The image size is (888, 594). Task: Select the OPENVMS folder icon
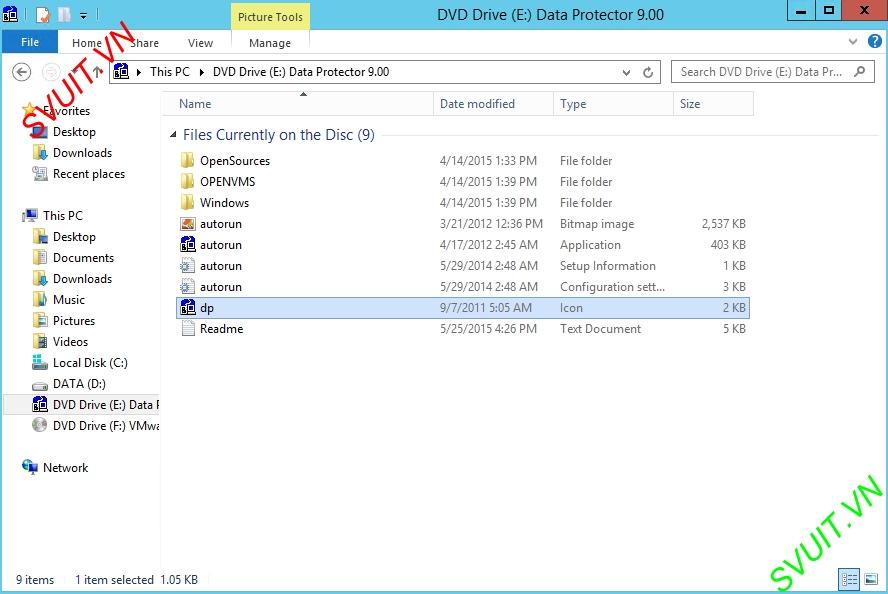[187, 181]
